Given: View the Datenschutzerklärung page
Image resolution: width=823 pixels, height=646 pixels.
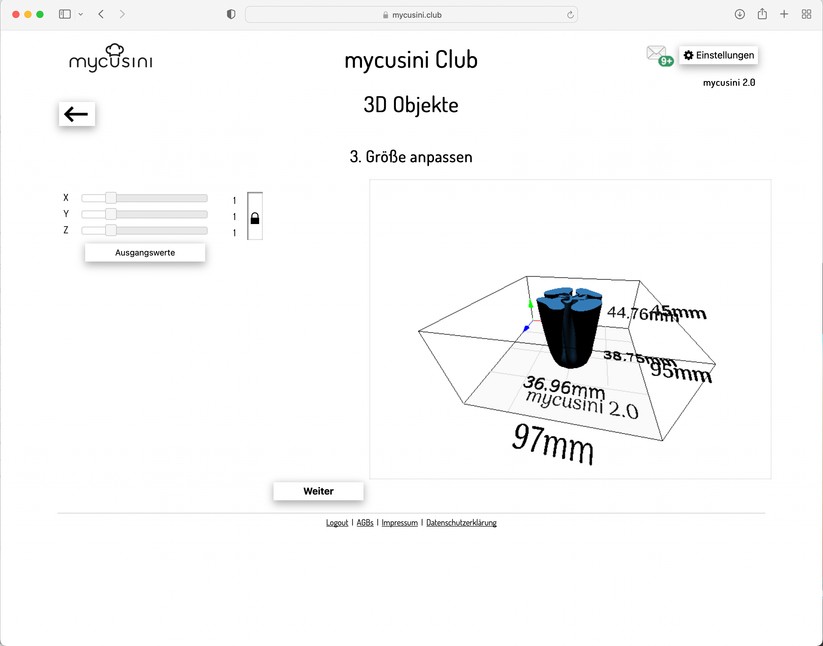Looking at the screenshot, I should click(461, 522).
